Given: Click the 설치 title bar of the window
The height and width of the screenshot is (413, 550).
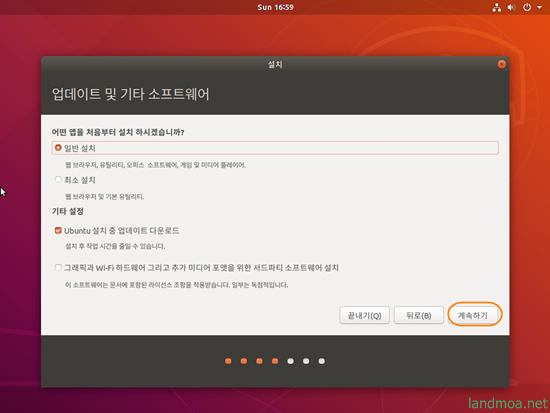Looking at the screenshot, I should pyautogui.click(x=275, y=64).
